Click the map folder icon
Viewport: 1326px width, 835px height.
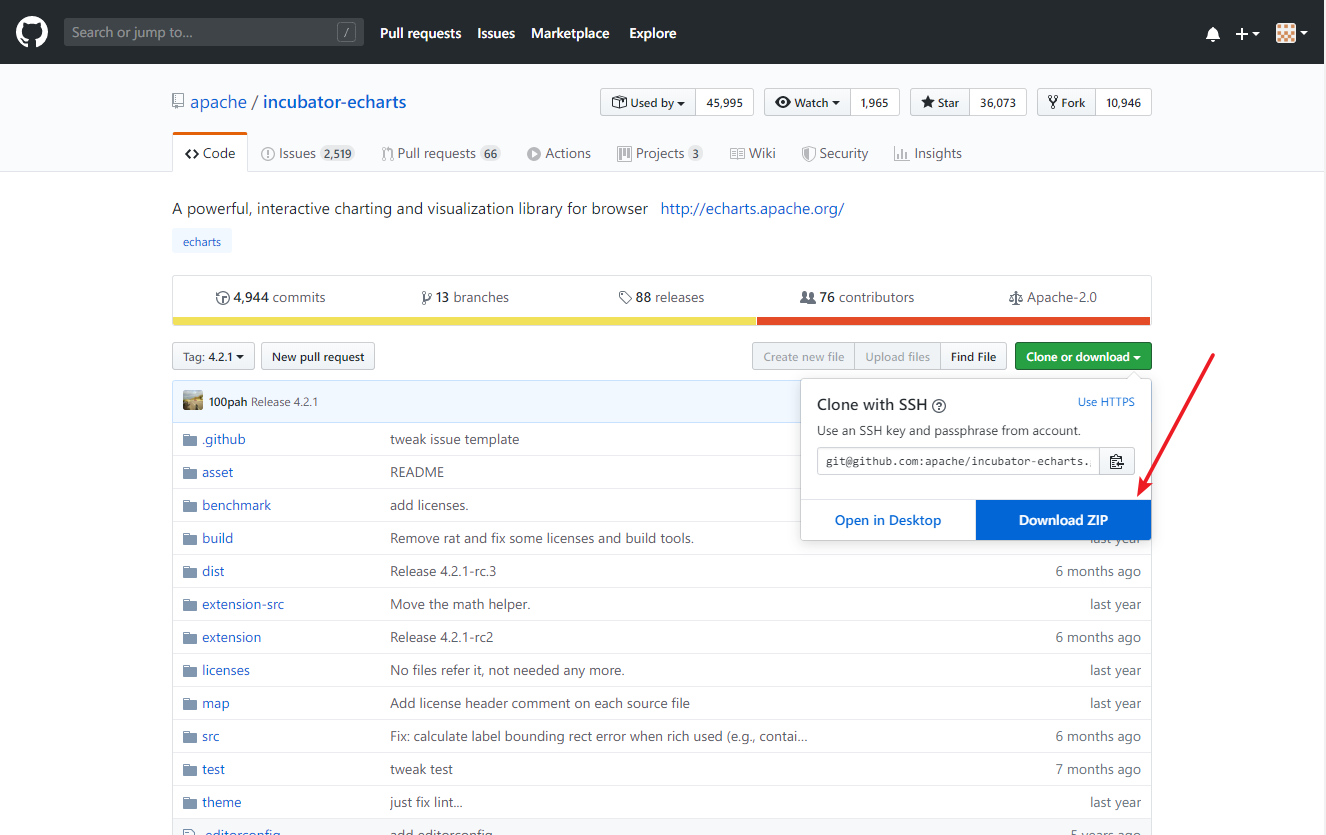(x=190, y=703)
